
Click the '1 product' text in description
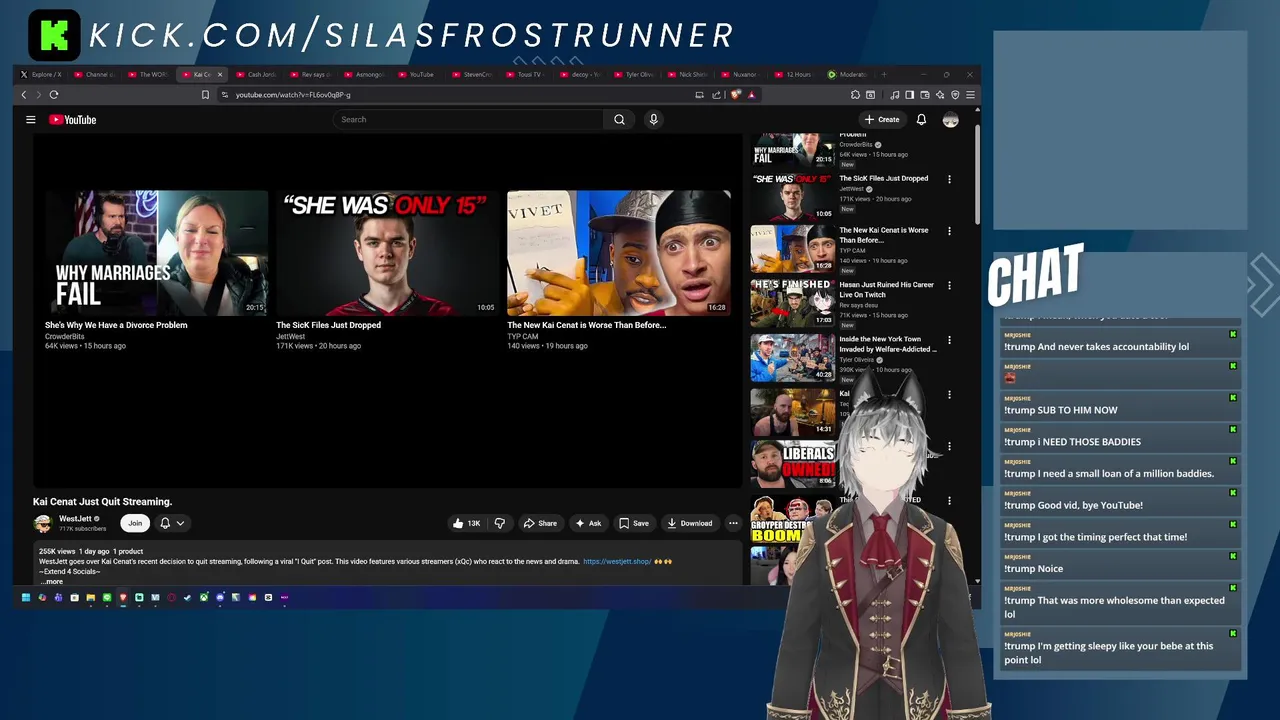(x=128, y=552)
